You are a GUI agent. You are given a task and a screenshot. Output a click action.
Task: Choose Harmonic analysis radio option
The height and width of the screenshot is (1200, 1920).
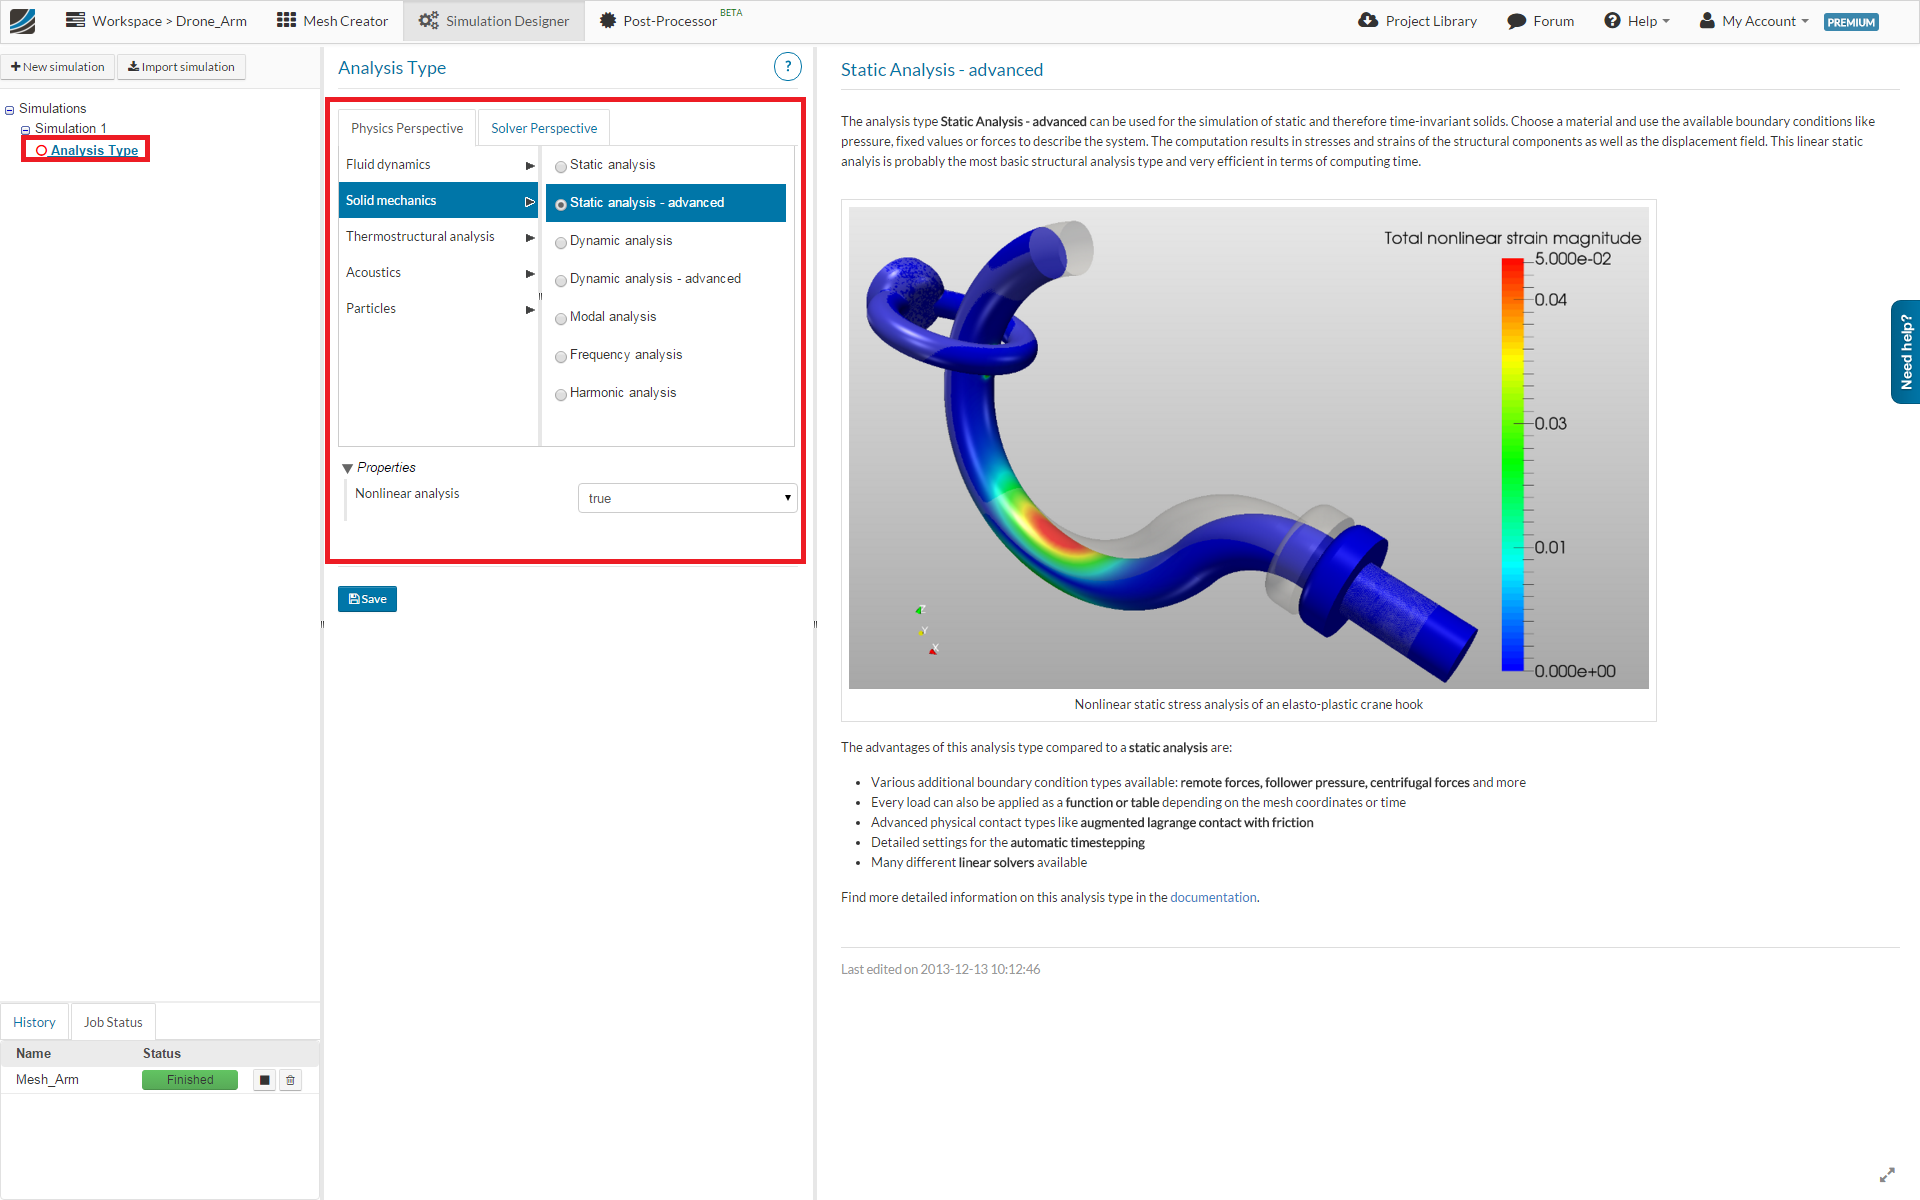pos(561,394)
